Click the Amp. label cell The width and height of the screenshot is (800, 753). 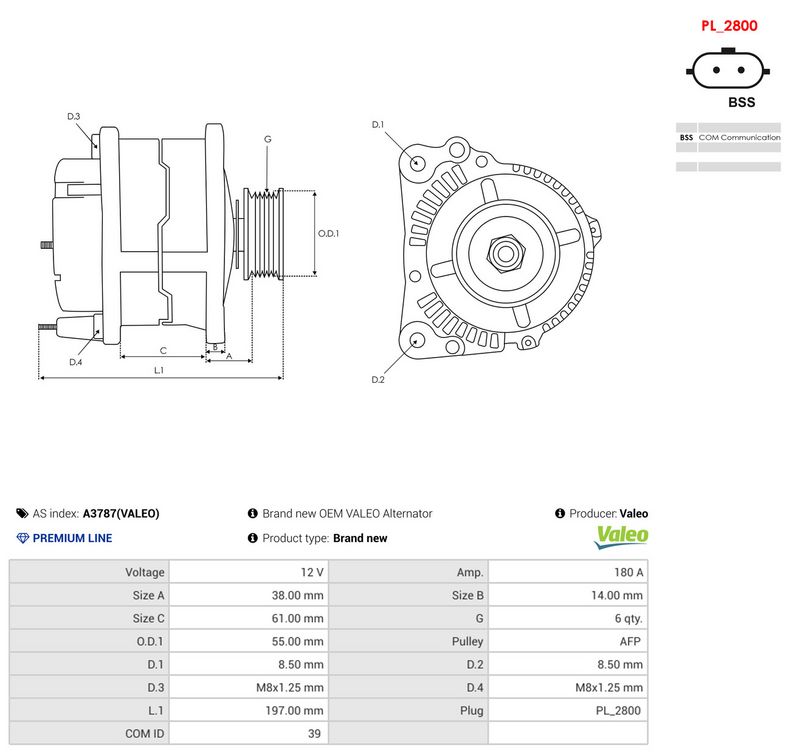coord(408,572)
